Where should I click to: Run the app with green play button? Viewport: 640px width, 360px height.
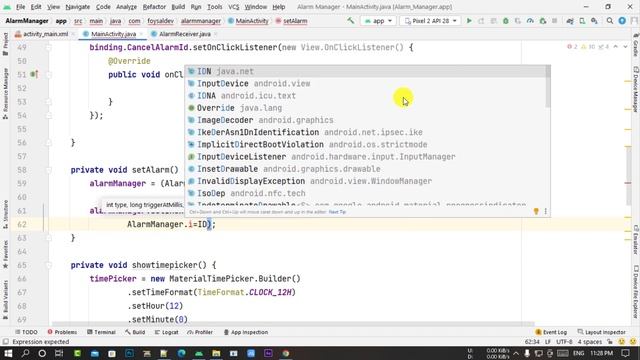click(x=469, y=21)
